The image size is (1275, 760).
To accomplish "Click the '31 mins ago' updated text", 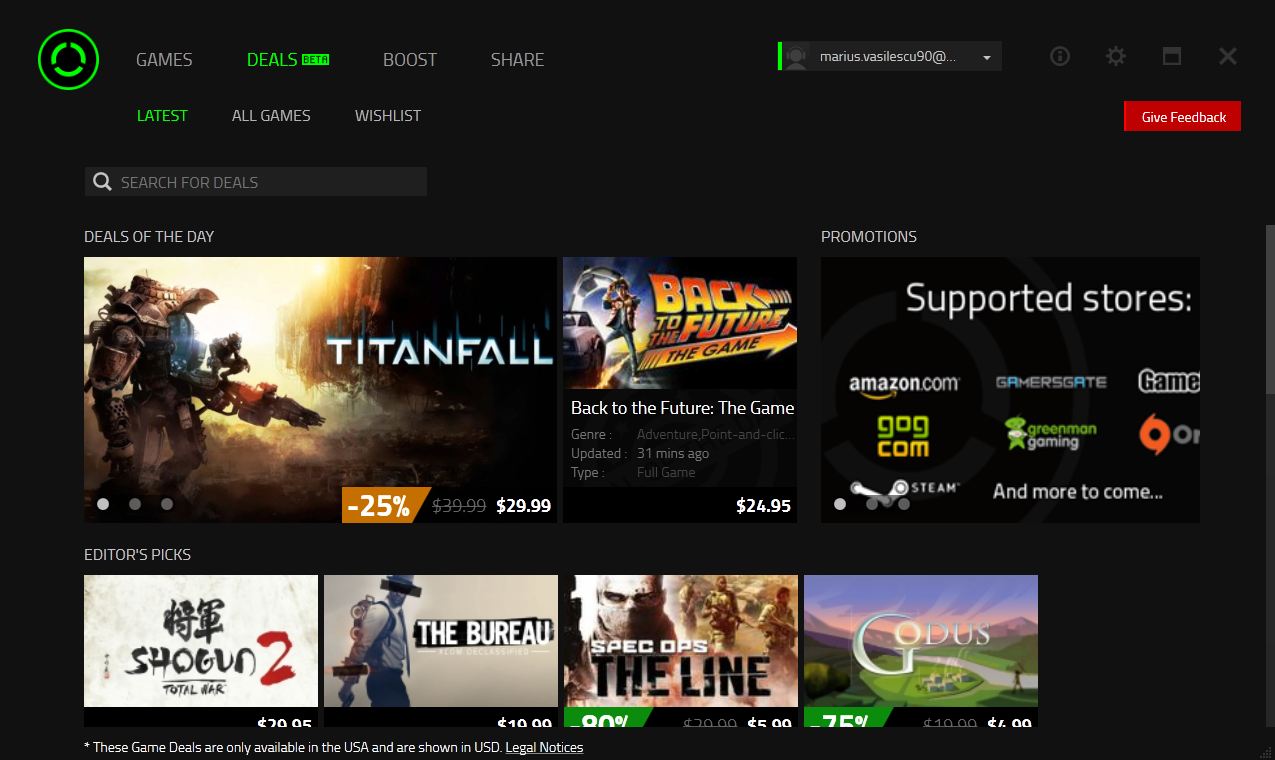I will [673, 453].
